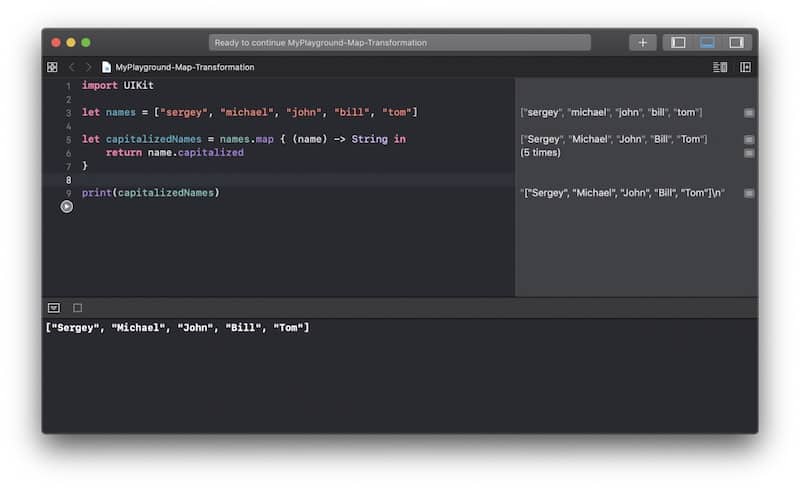Show the result for names array line

[x=748, y=113]
